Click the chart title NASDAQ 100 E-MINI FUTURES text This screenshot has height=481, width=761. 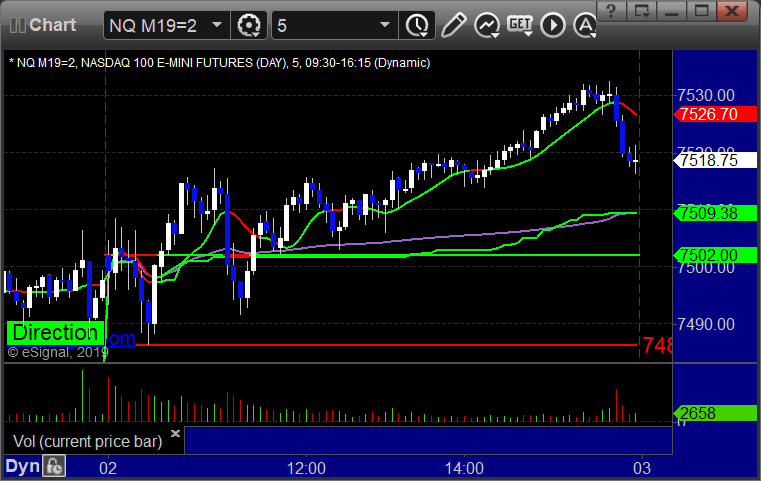tap(166, 63)
